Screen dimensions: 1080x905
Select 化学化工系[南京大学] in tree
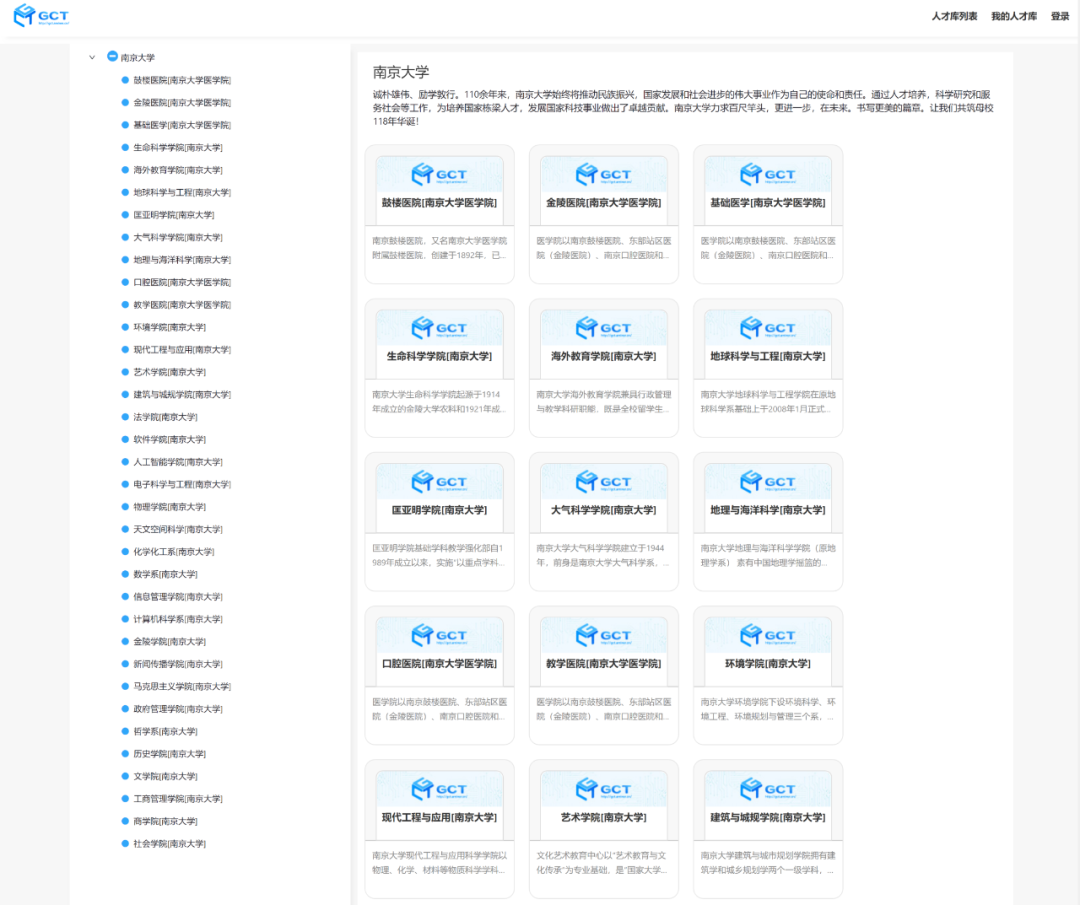pos(174,552)
